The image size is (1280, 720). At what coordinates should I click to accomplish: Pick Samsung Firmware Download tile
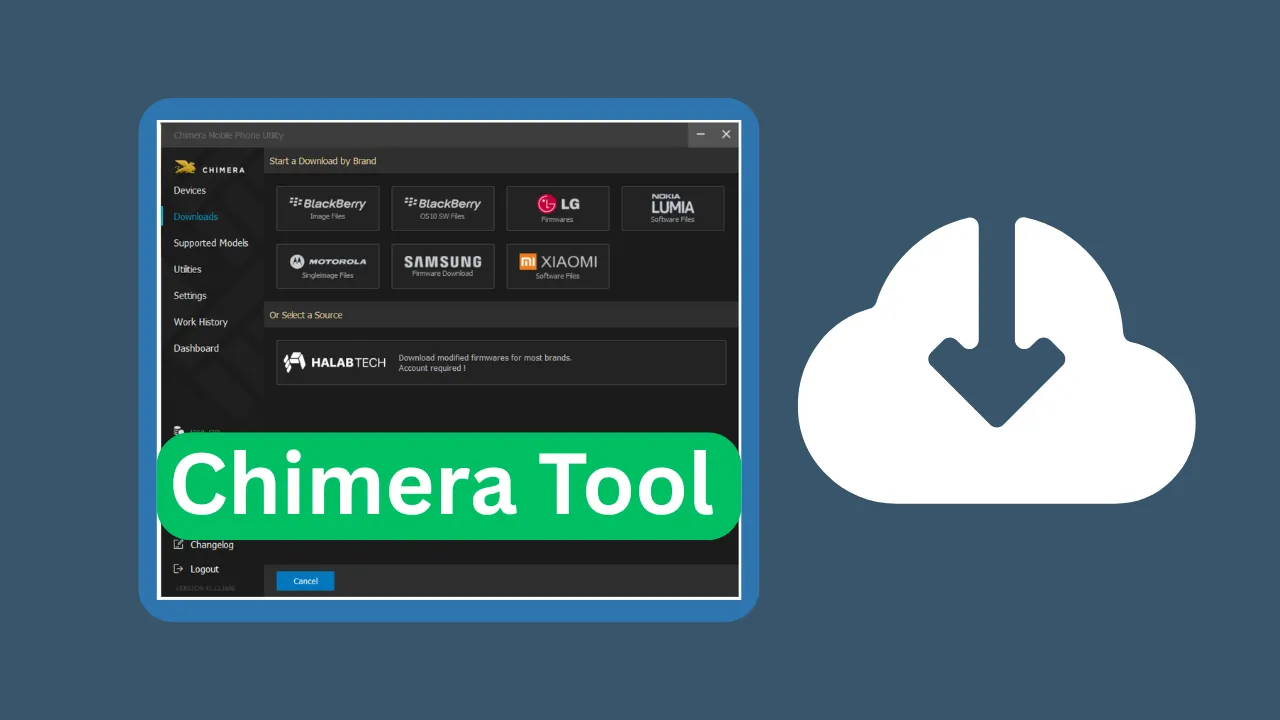[x=443, y=266]
